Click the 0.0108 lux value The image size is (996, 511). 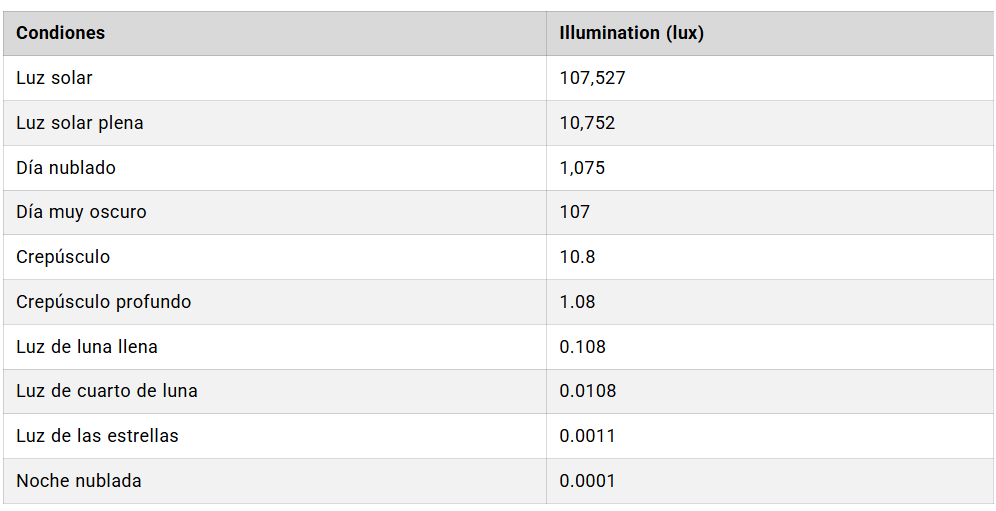(x=587, y=391)
